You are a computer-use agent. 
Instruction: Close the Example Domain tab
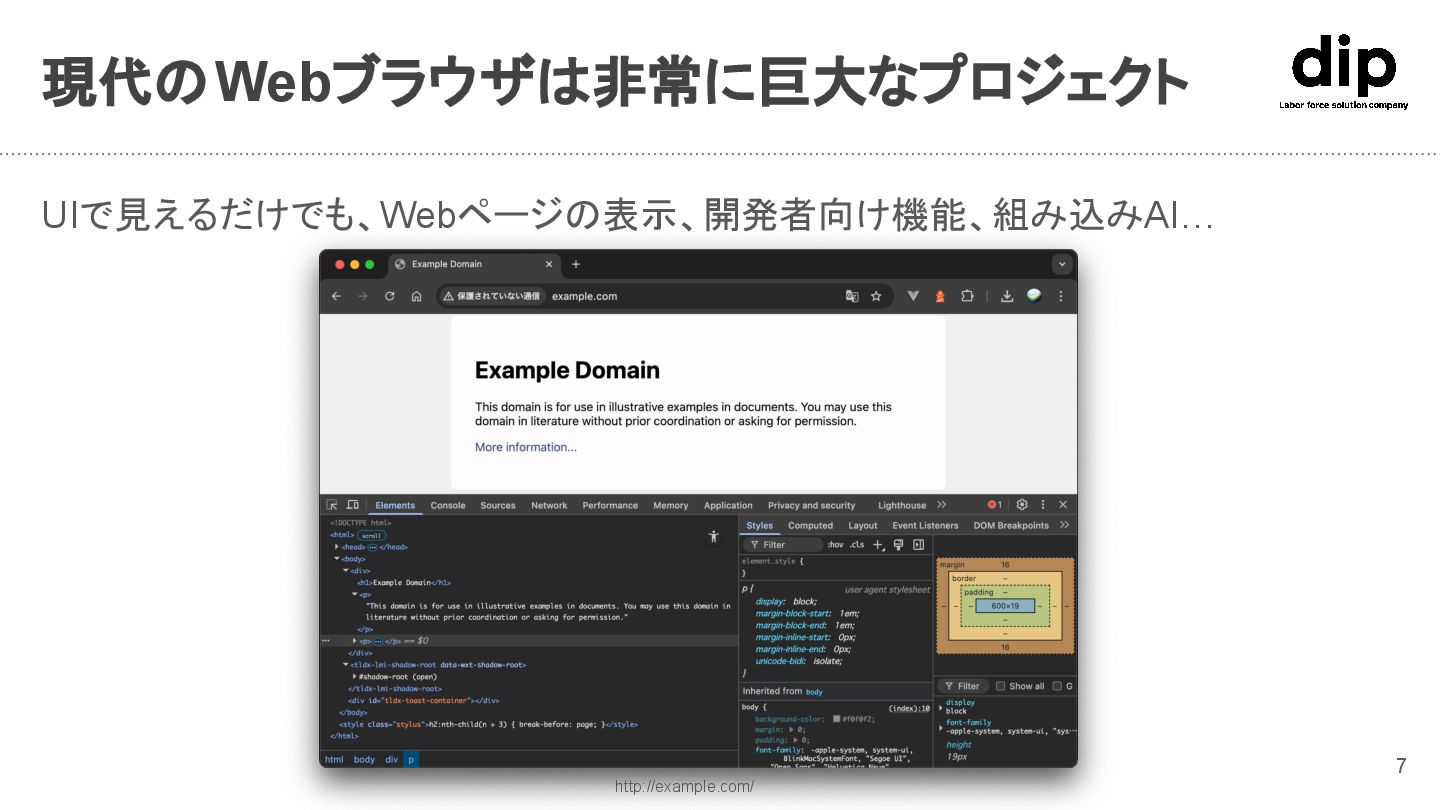pyautogui.click(x=549, y=264)
